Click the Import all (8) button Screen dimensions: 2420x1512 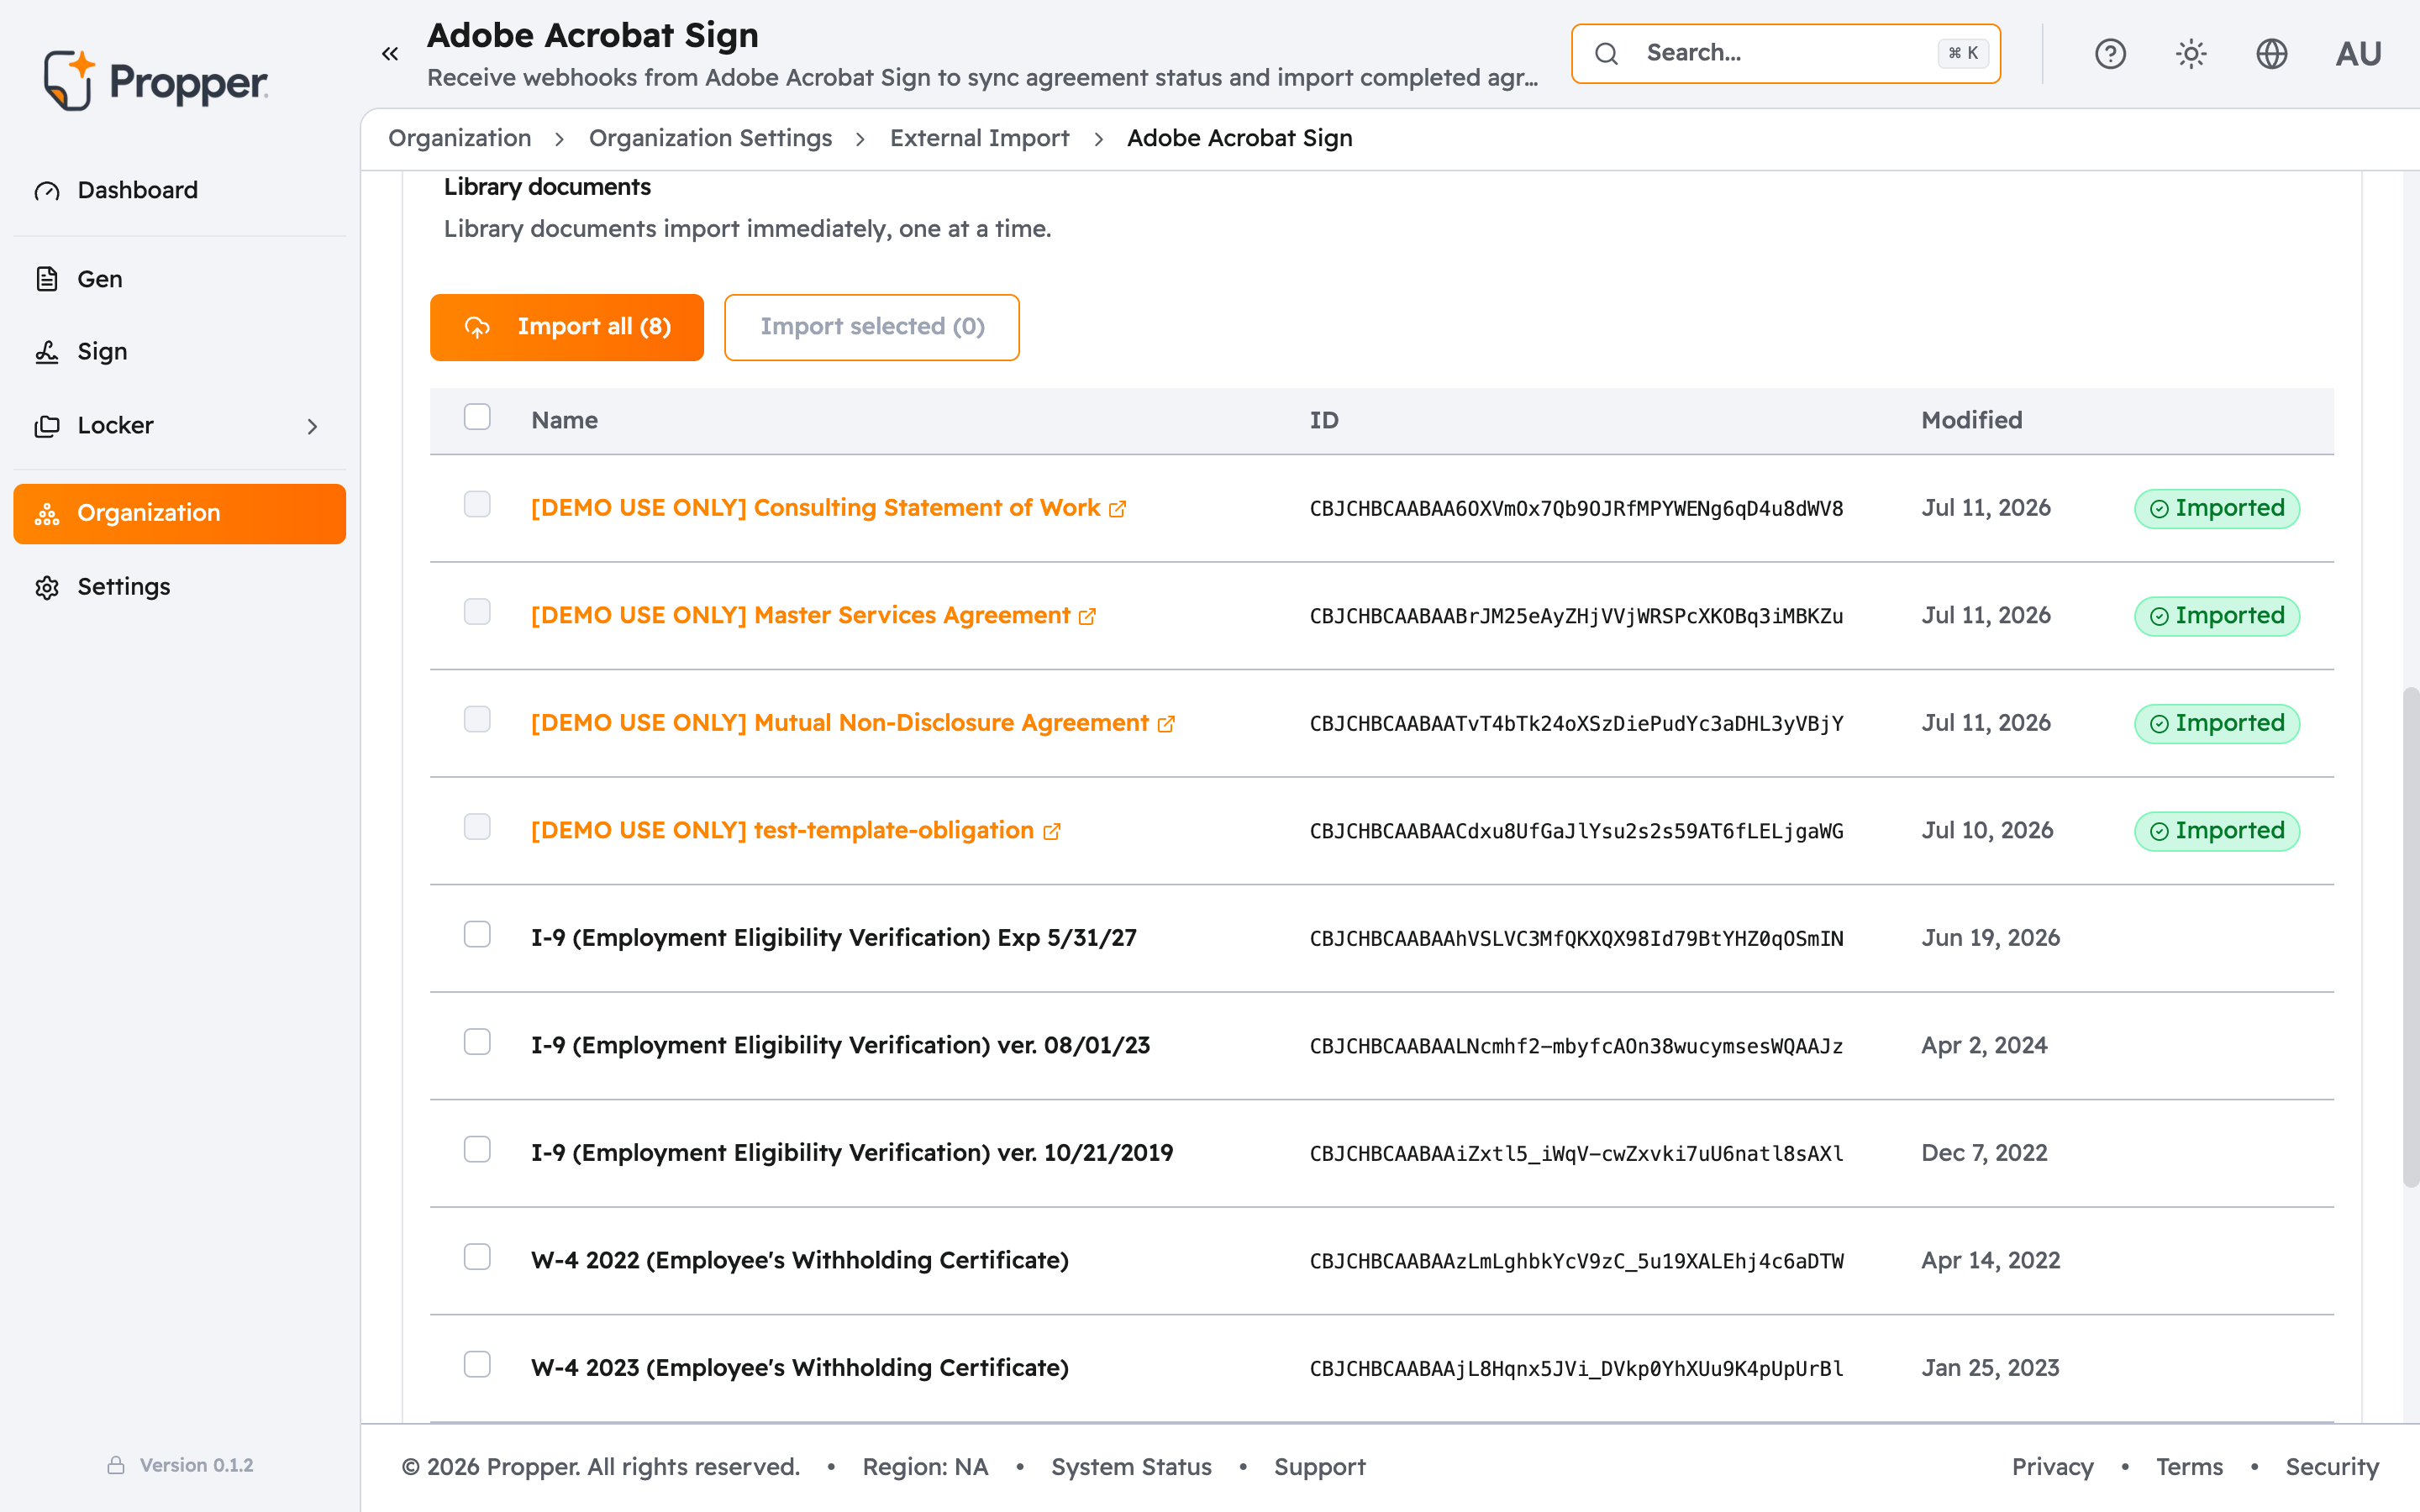567,327
